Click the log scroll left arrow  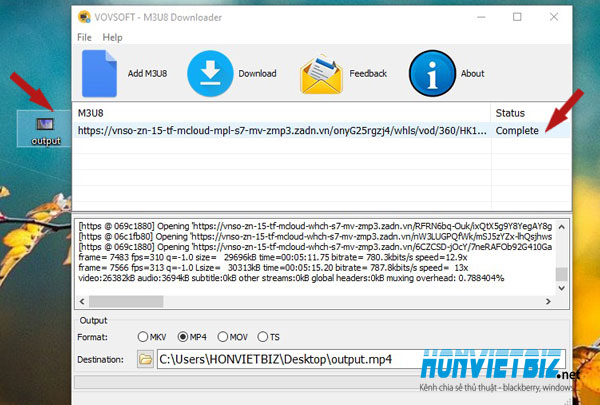(82, 301)
